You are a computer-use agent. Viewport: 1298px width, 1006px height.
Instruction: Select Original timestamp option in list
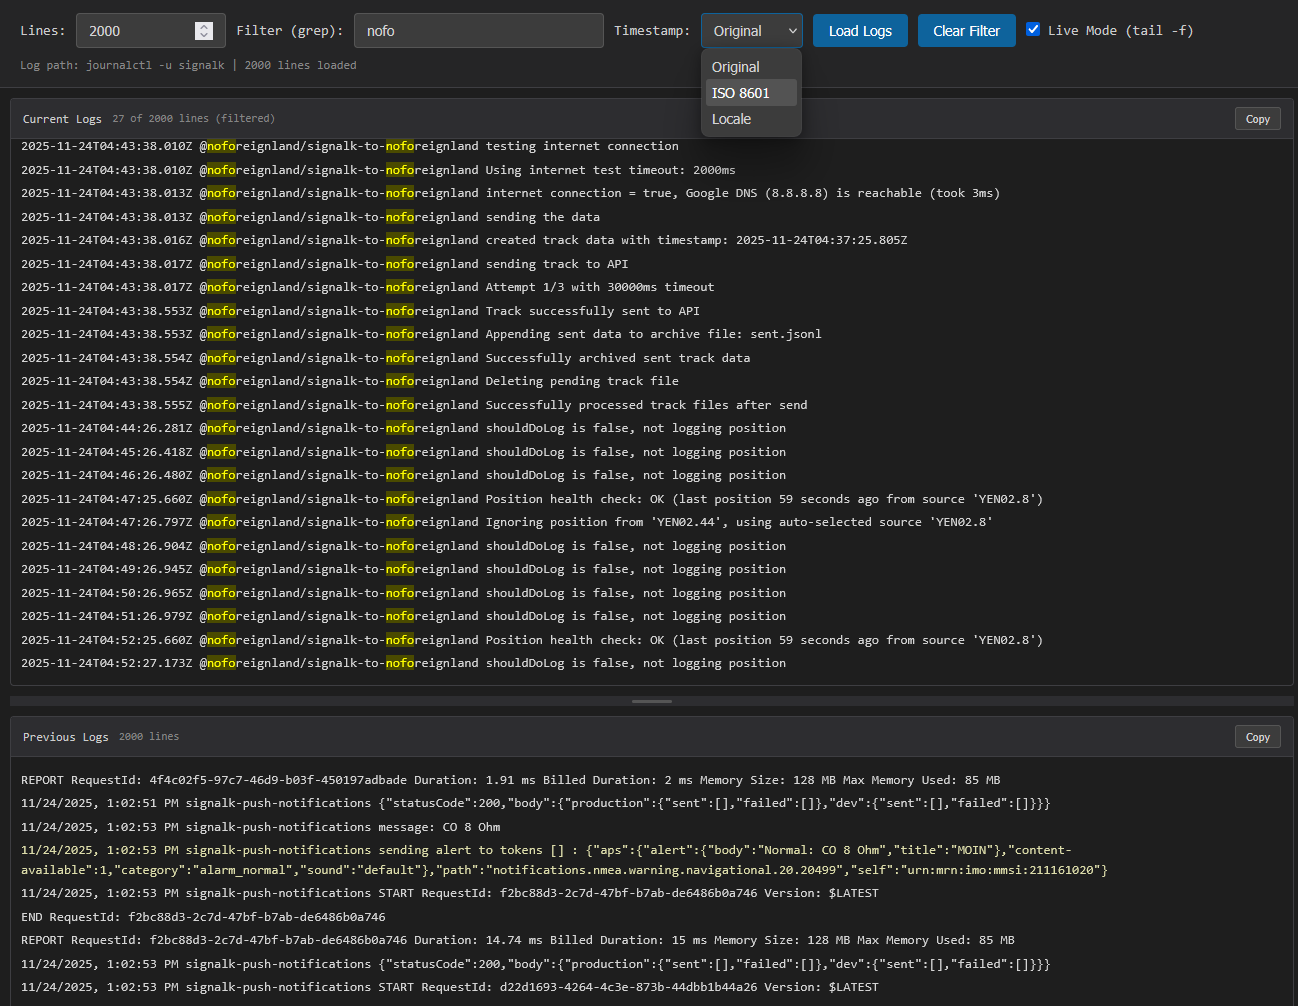(736, 67)
